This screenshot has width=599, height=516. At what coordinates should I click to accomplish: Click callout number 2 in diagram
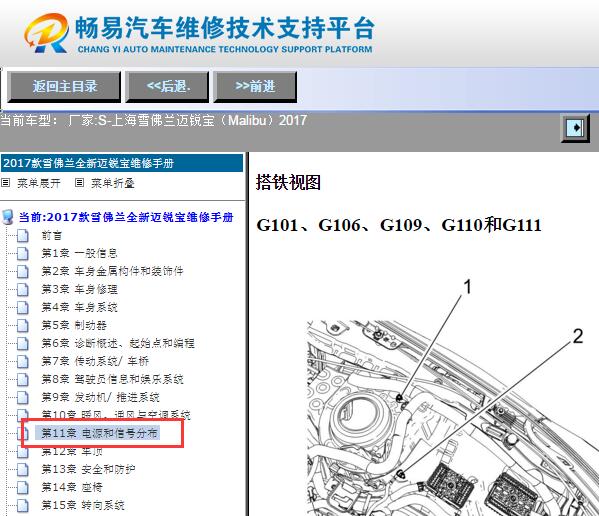[578, 336]
